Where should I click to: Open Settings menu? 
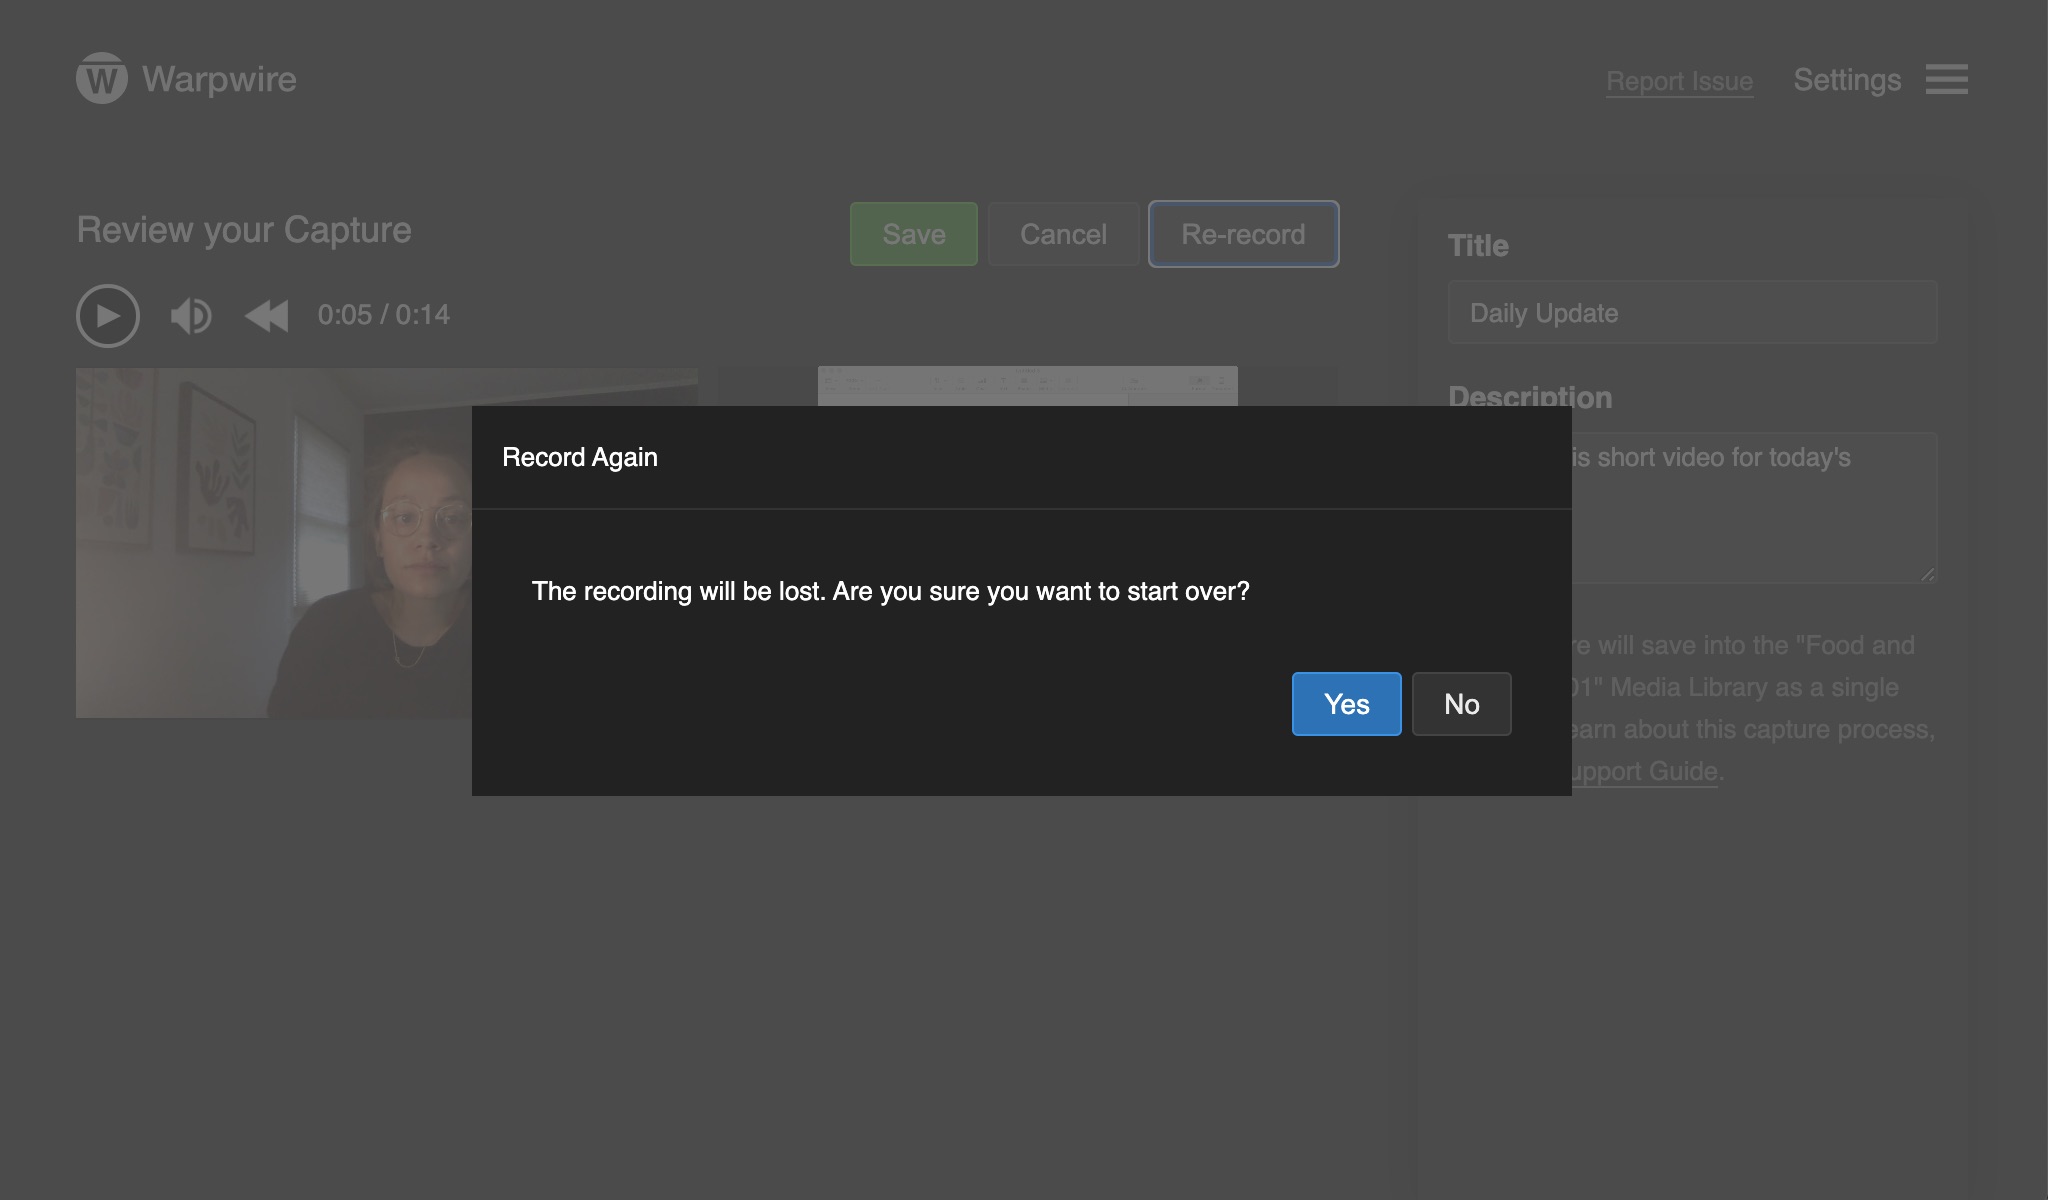(x=1847, y=79)
